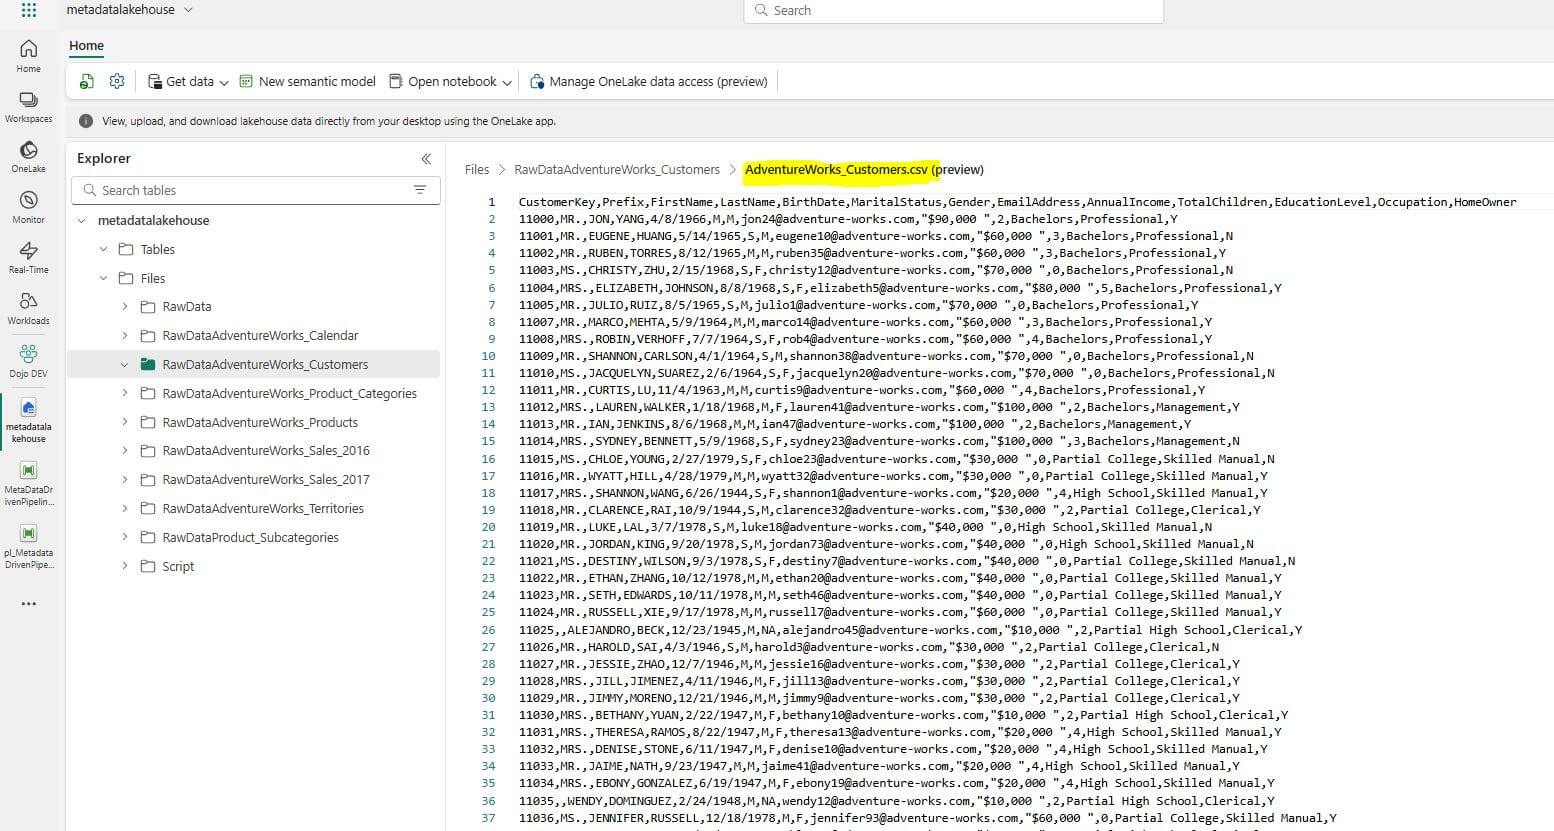Open Monitor from the left rail

click(x=28, y=207)
